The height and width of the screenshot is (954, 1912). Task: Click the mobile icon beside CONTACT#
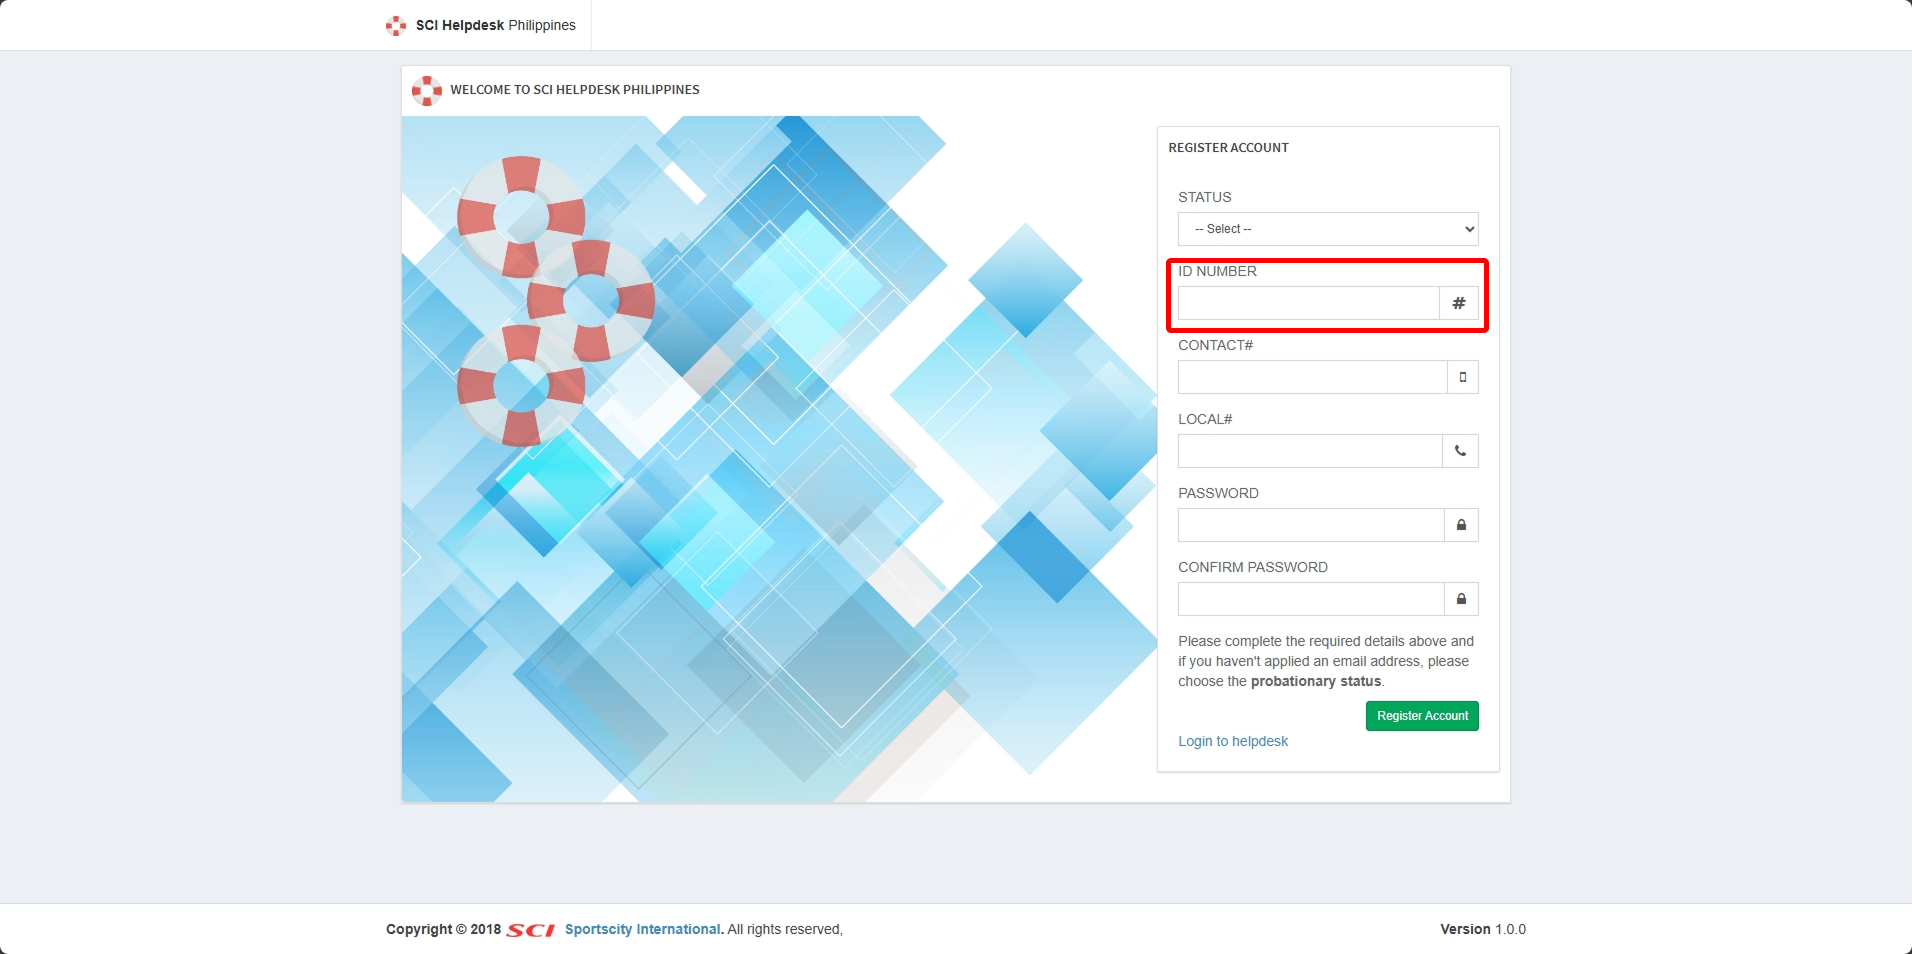pyautogui.click(x=1463, y=377)
